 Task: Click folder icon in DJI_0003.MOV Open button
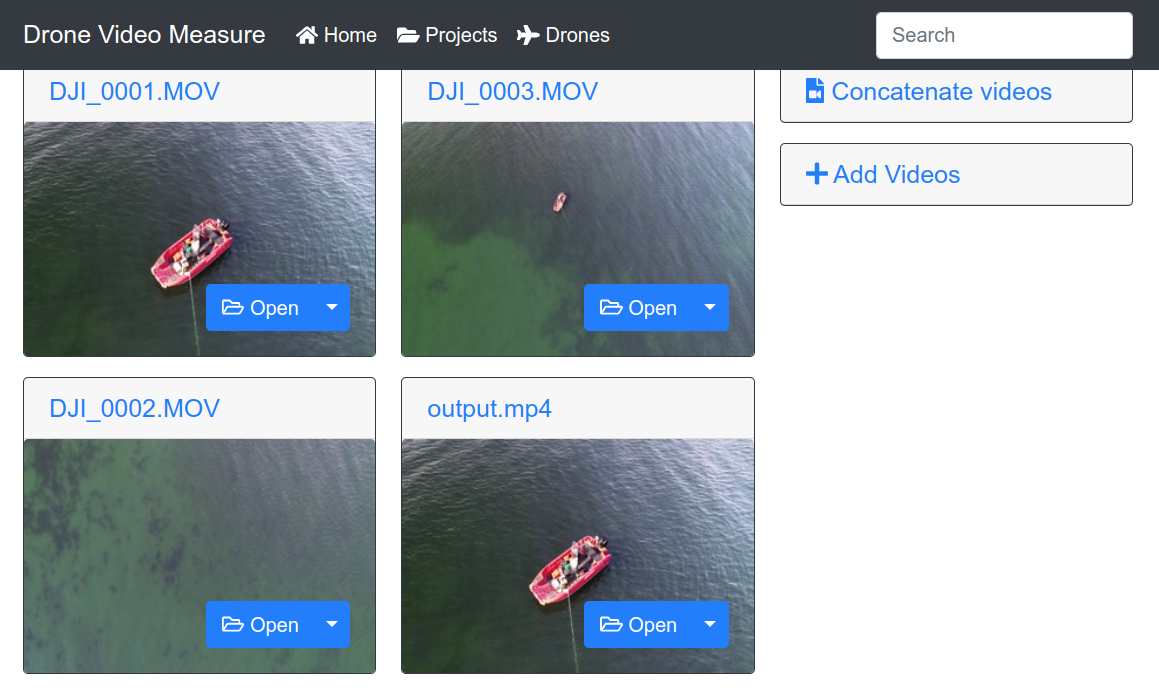(611, 307)
